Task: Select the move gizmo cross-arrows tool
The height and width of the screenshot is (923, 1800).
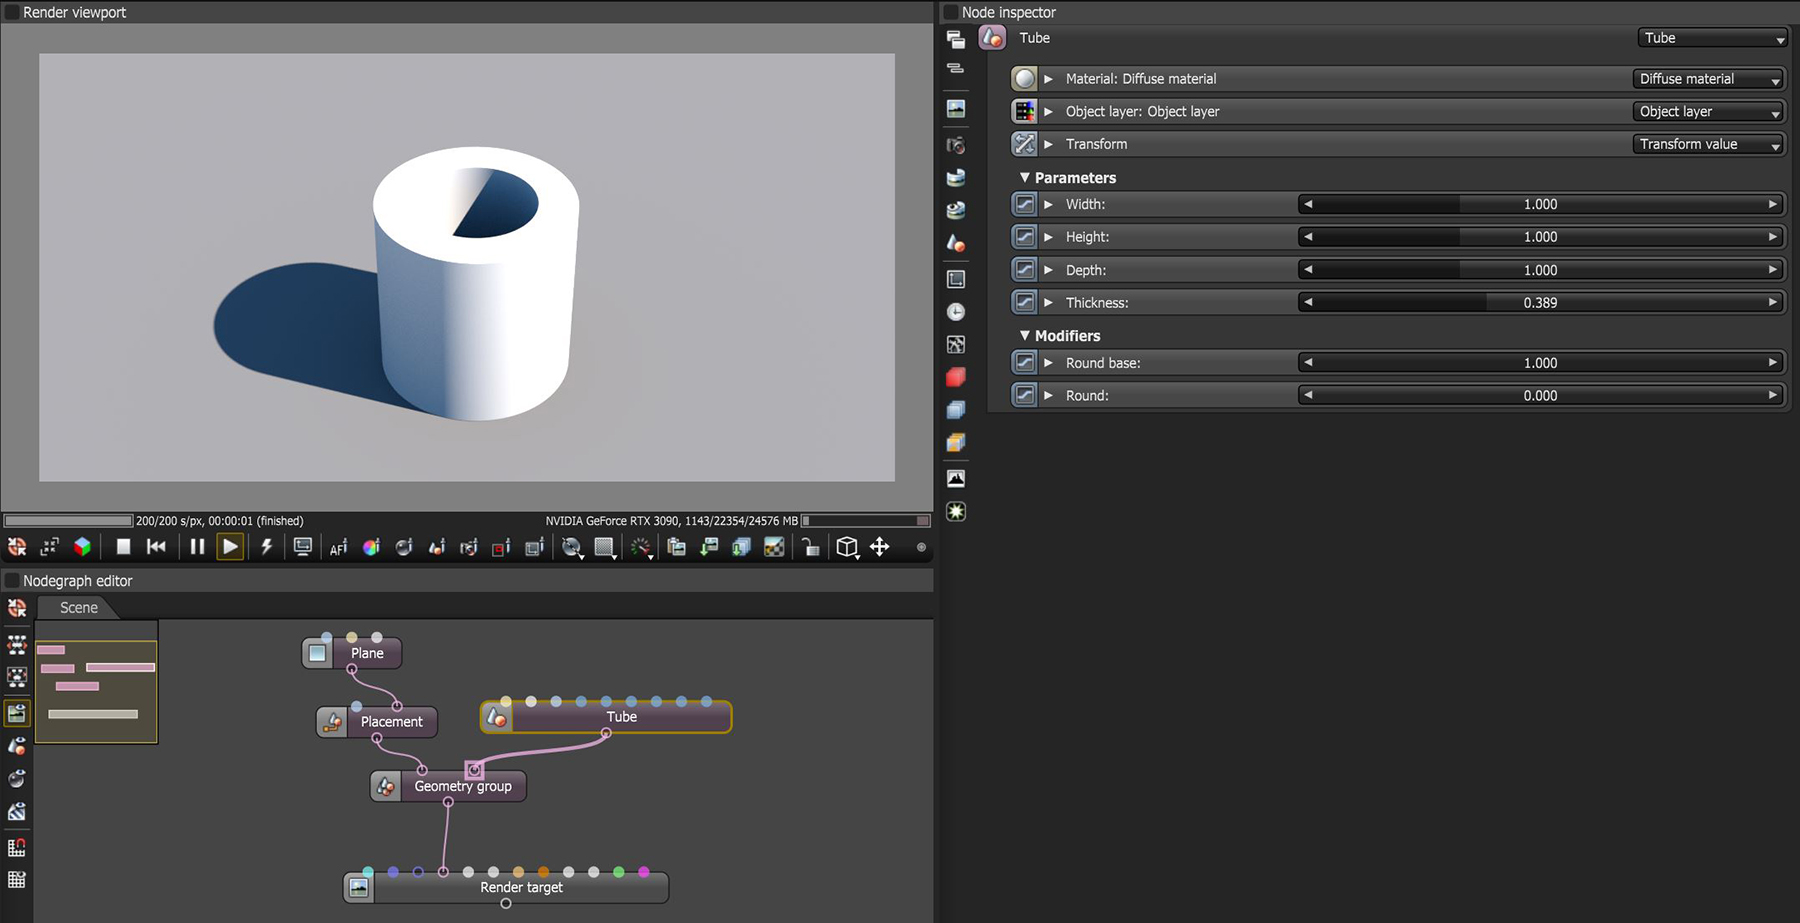Action: coord(880,547)
